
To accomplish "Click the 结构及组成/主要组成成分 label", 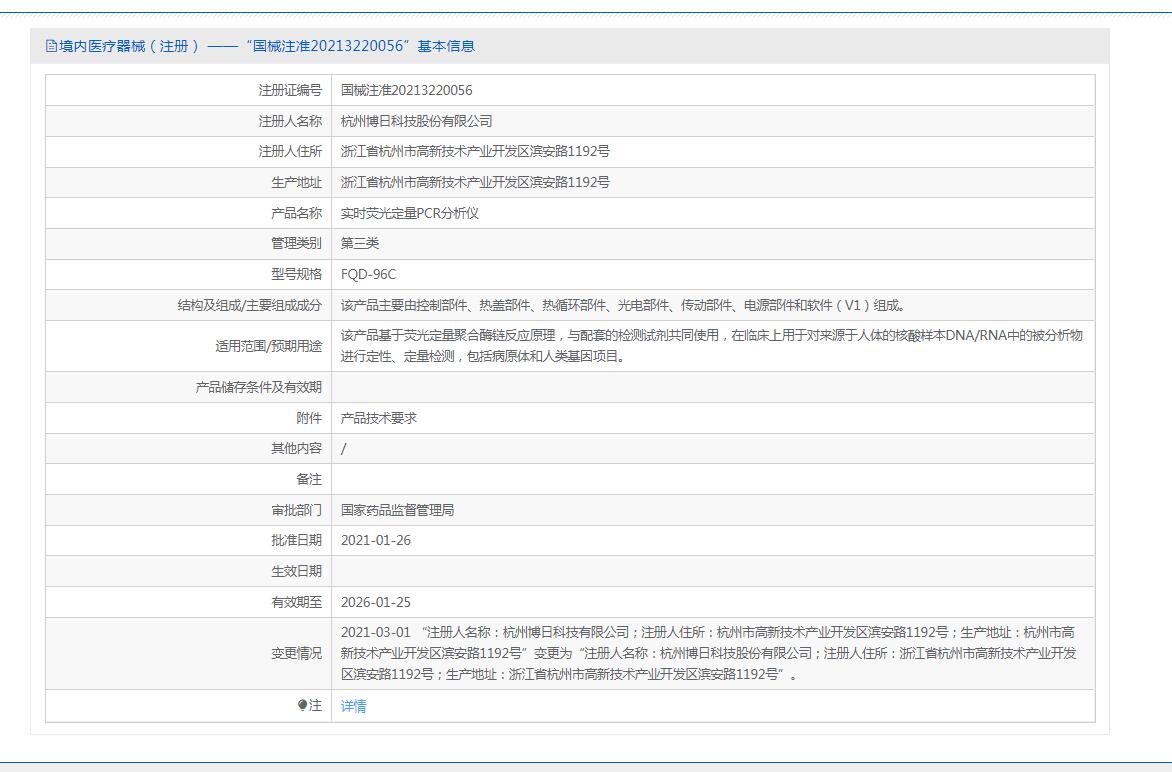I will 250,306.
